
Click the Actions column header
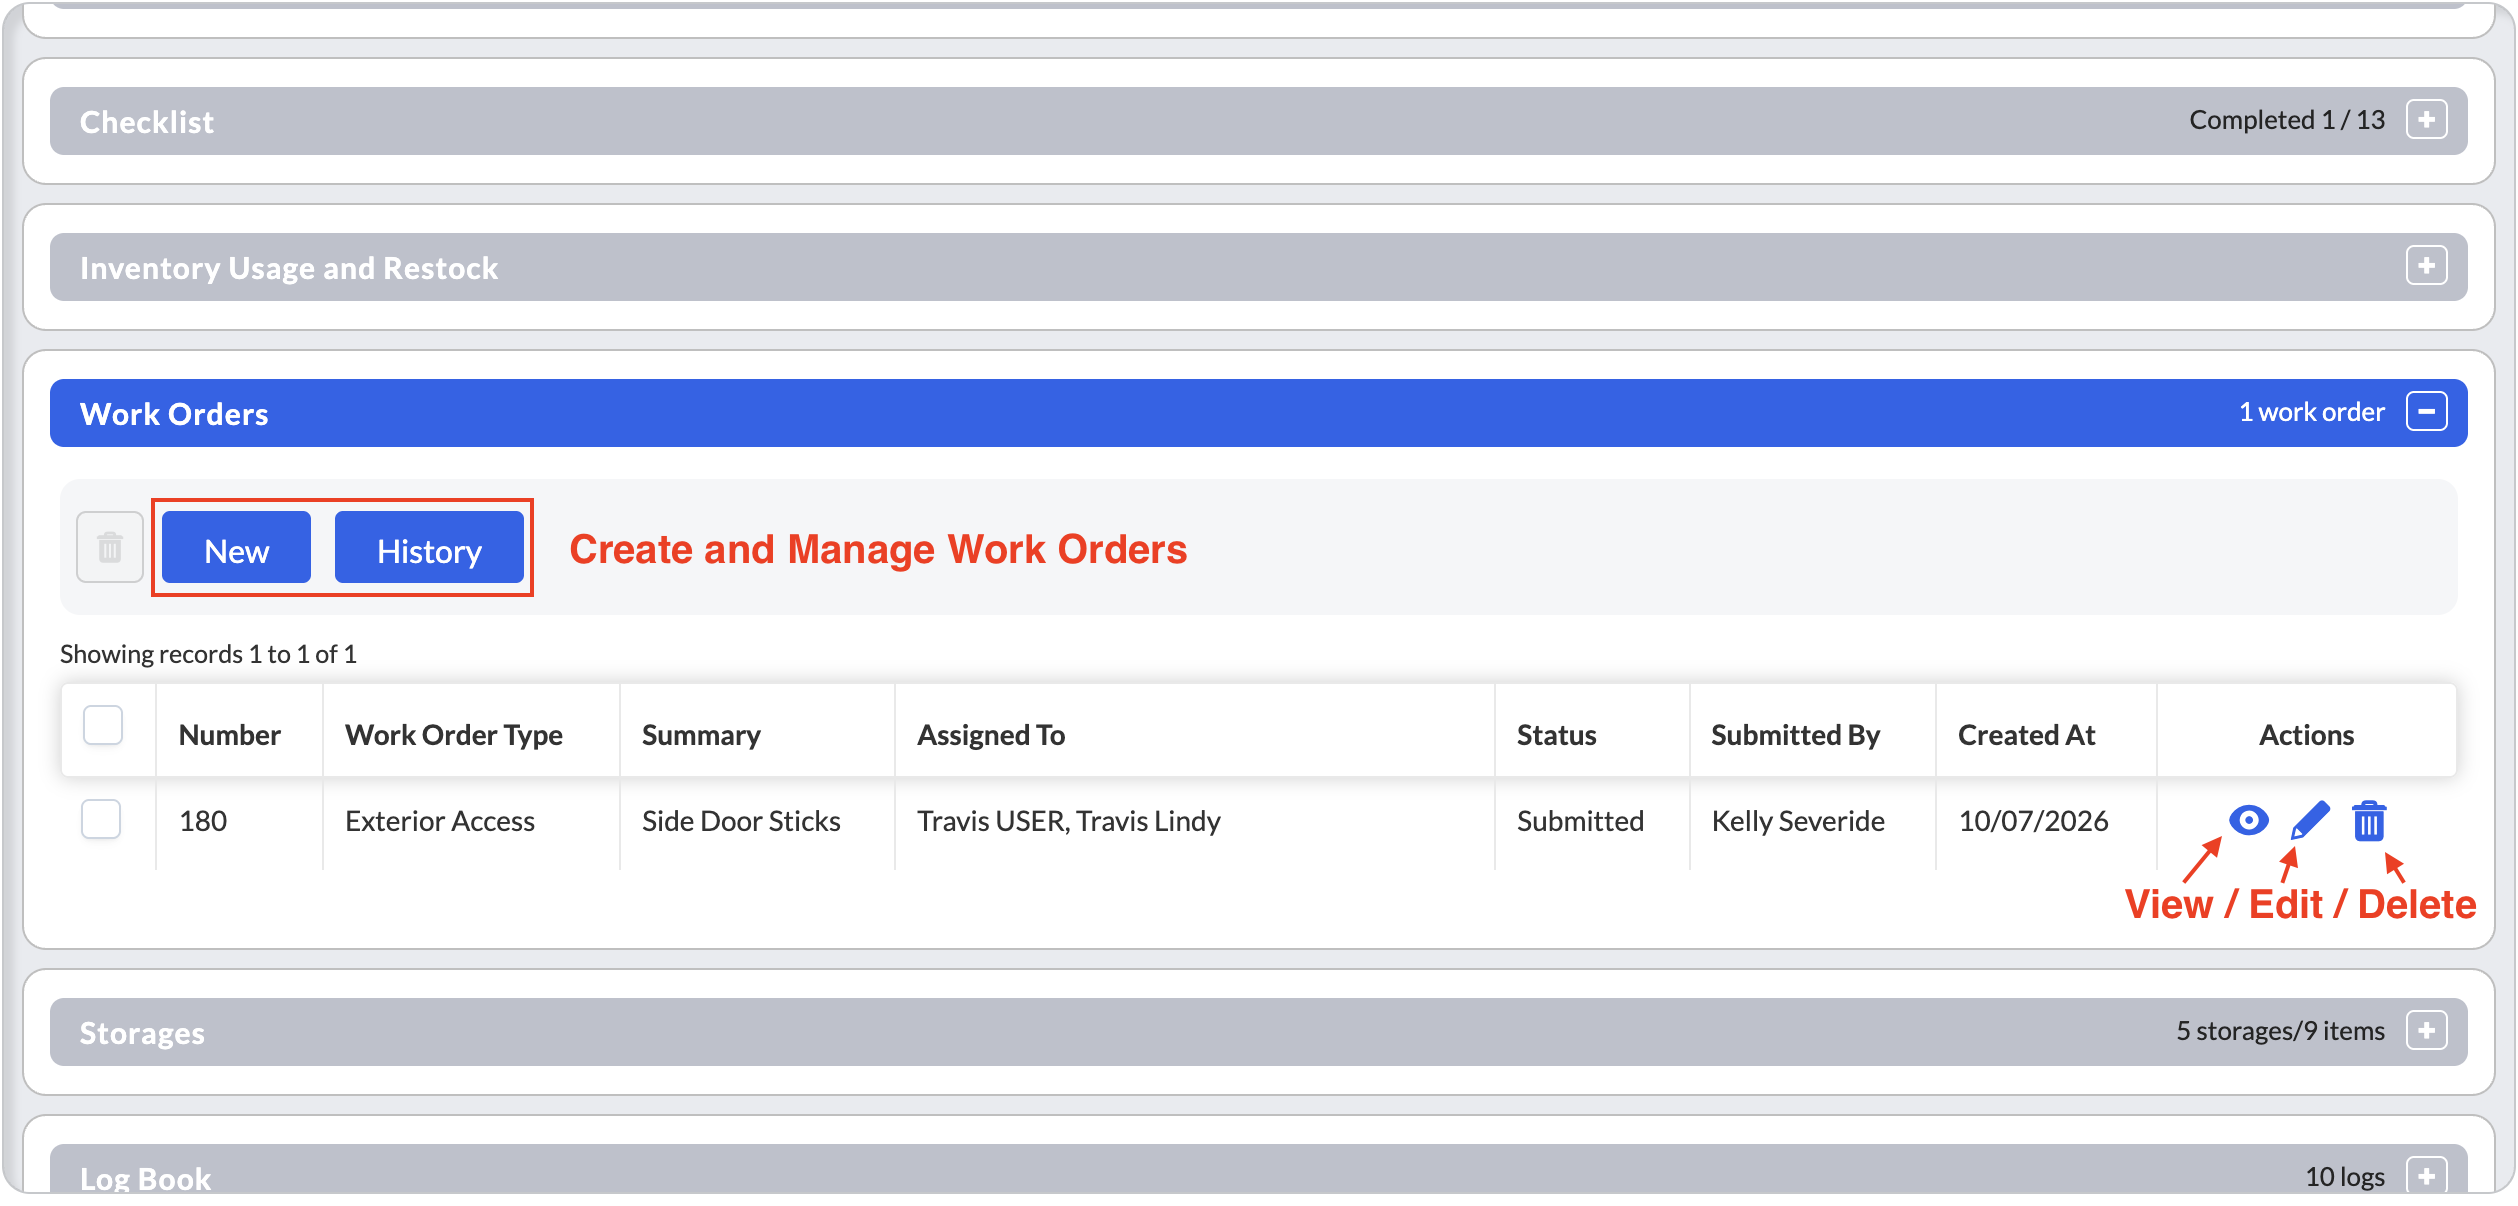click(x=2306, y=735)
